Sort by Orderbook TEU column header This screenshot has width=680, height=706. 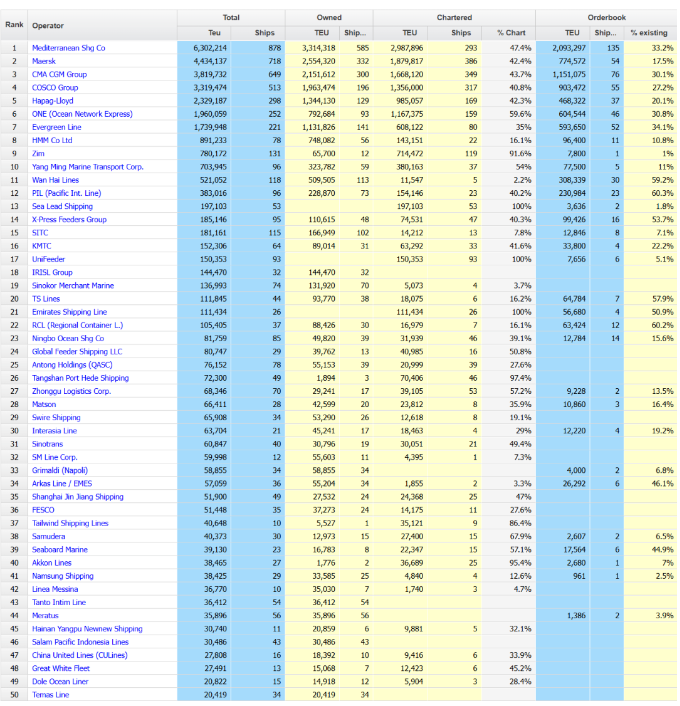coord(563,33)
